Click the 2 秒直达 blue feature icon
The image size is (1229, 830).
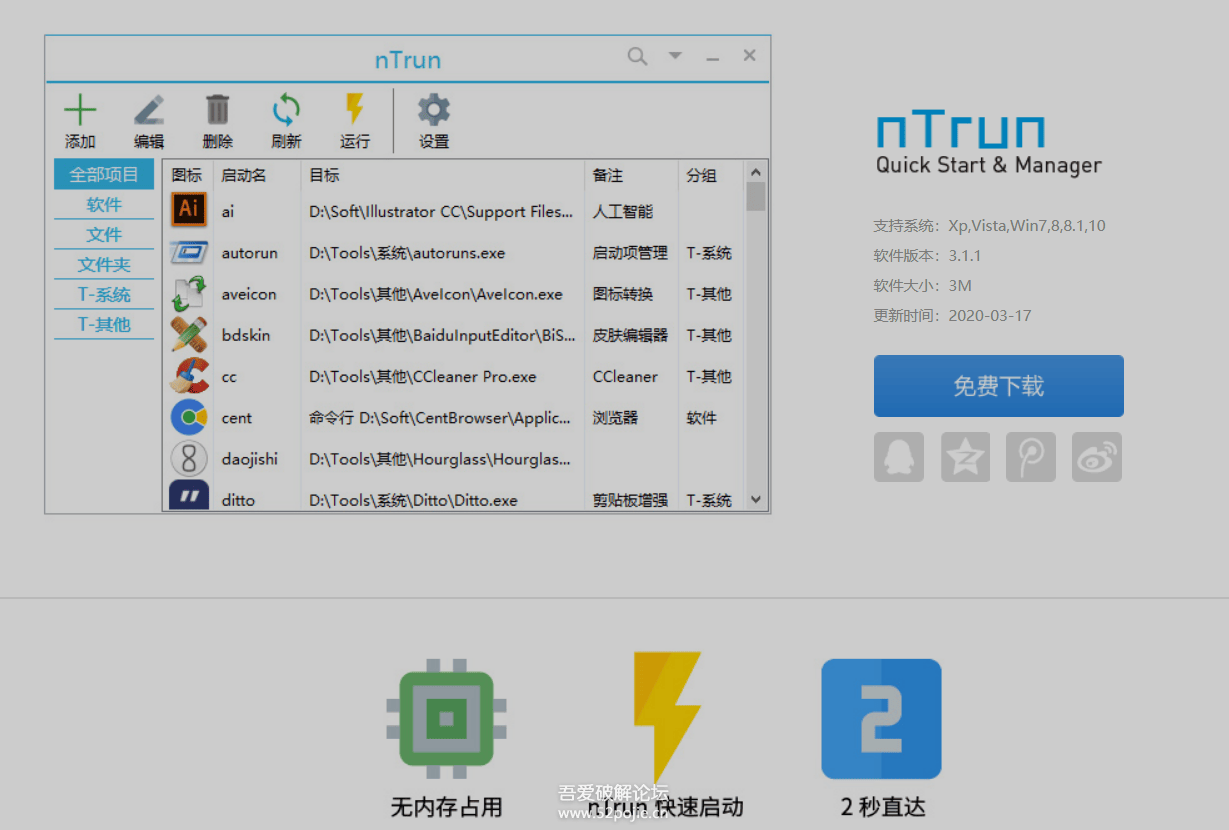[881, 718]
